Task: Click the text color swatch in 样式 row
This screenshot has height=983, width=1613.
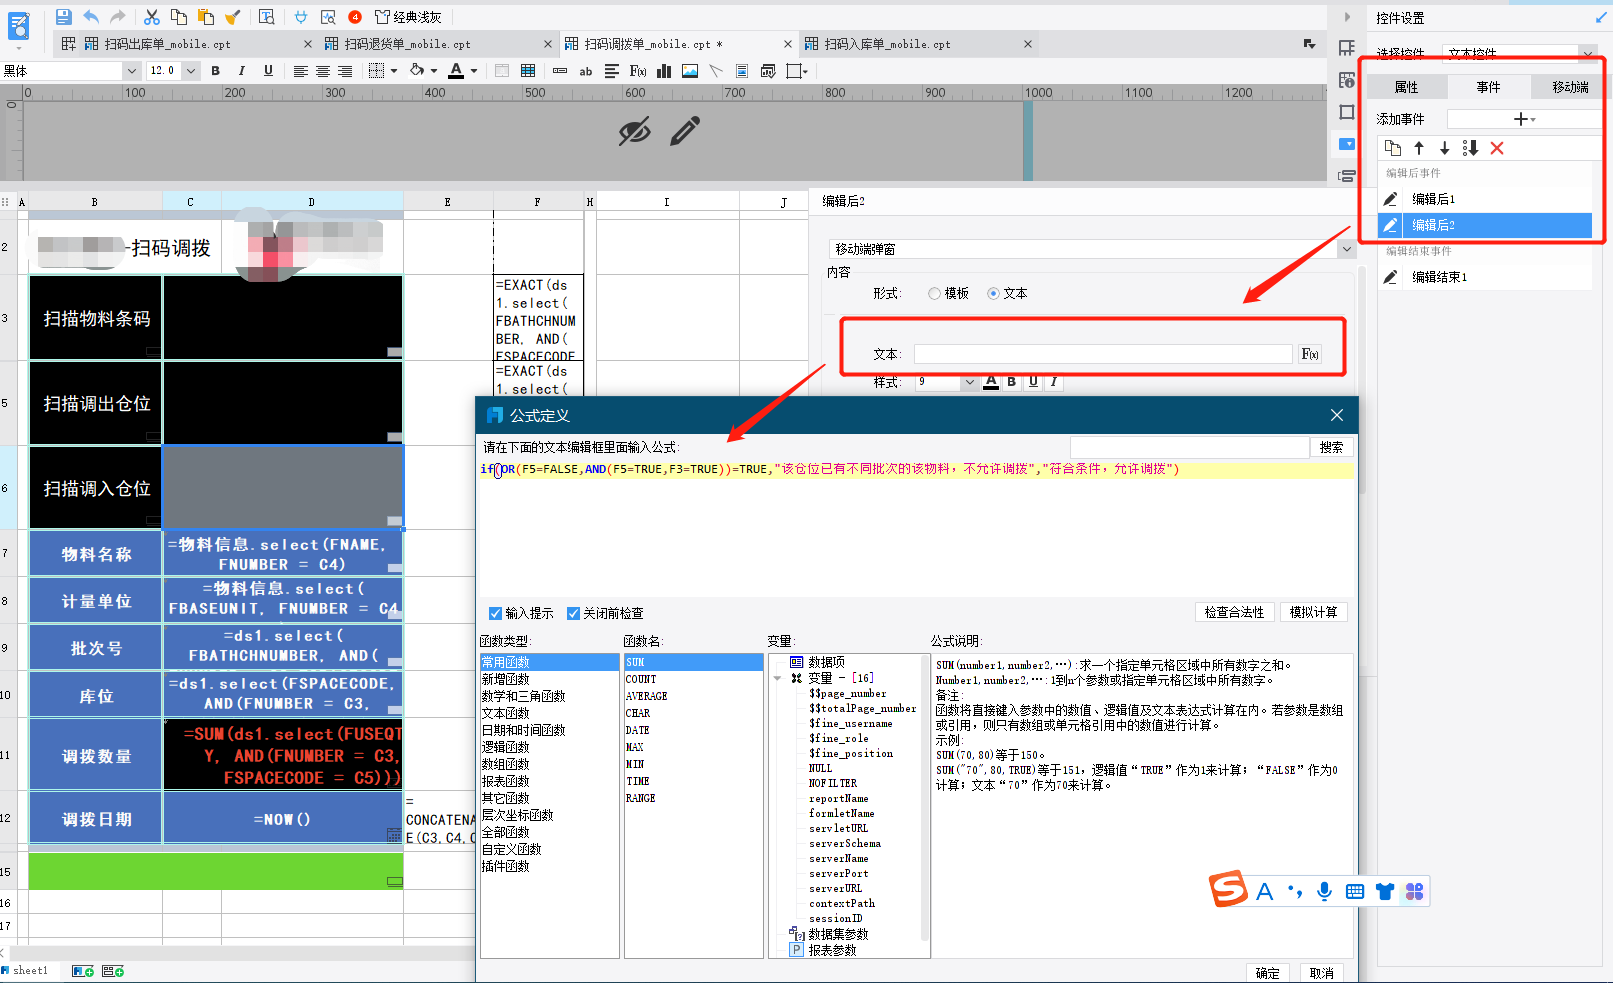Action: (x=991, y=382)
